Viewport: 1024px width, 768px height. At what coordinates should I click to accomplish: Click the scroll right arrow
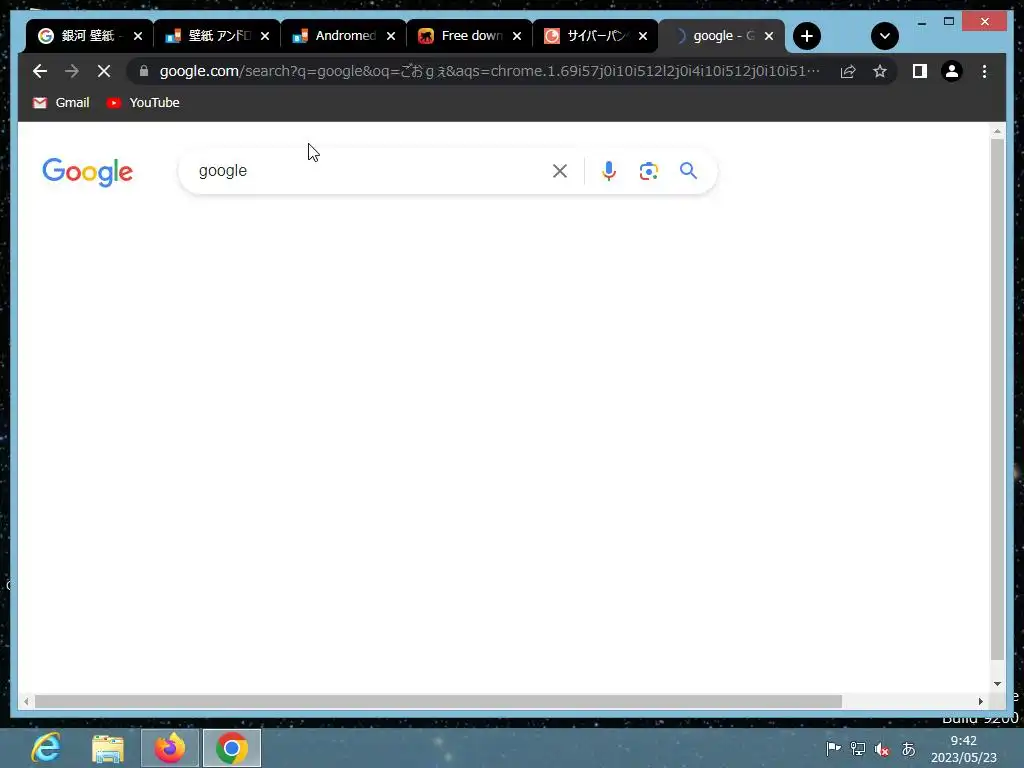(980, 701)
